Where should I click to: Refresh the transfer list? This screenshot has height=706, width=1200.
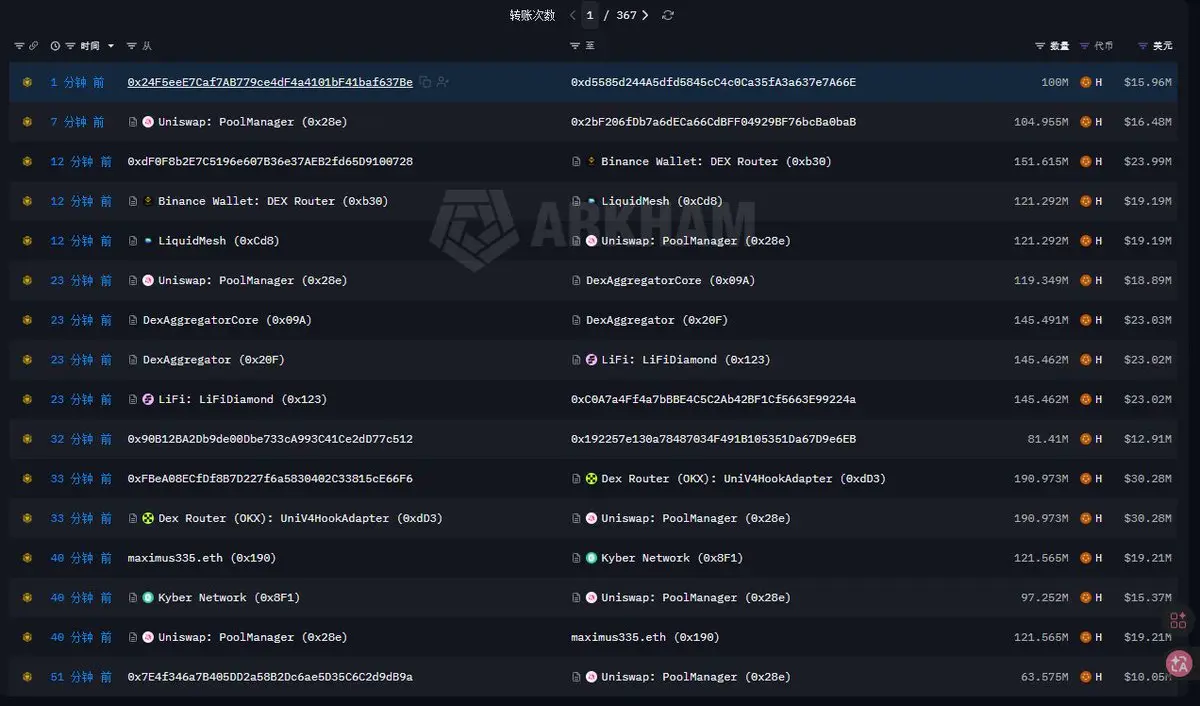[668, 15]
